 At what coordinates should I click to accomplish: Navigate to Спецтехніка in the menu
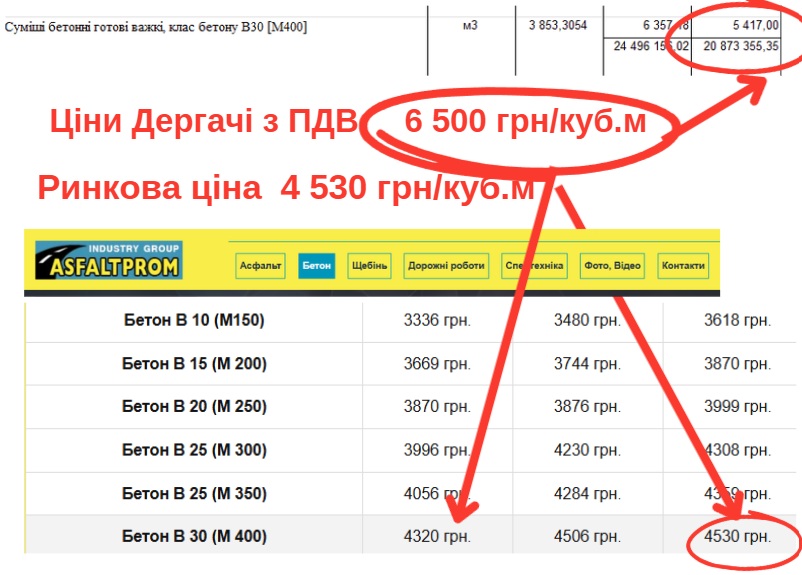(535, 266)
